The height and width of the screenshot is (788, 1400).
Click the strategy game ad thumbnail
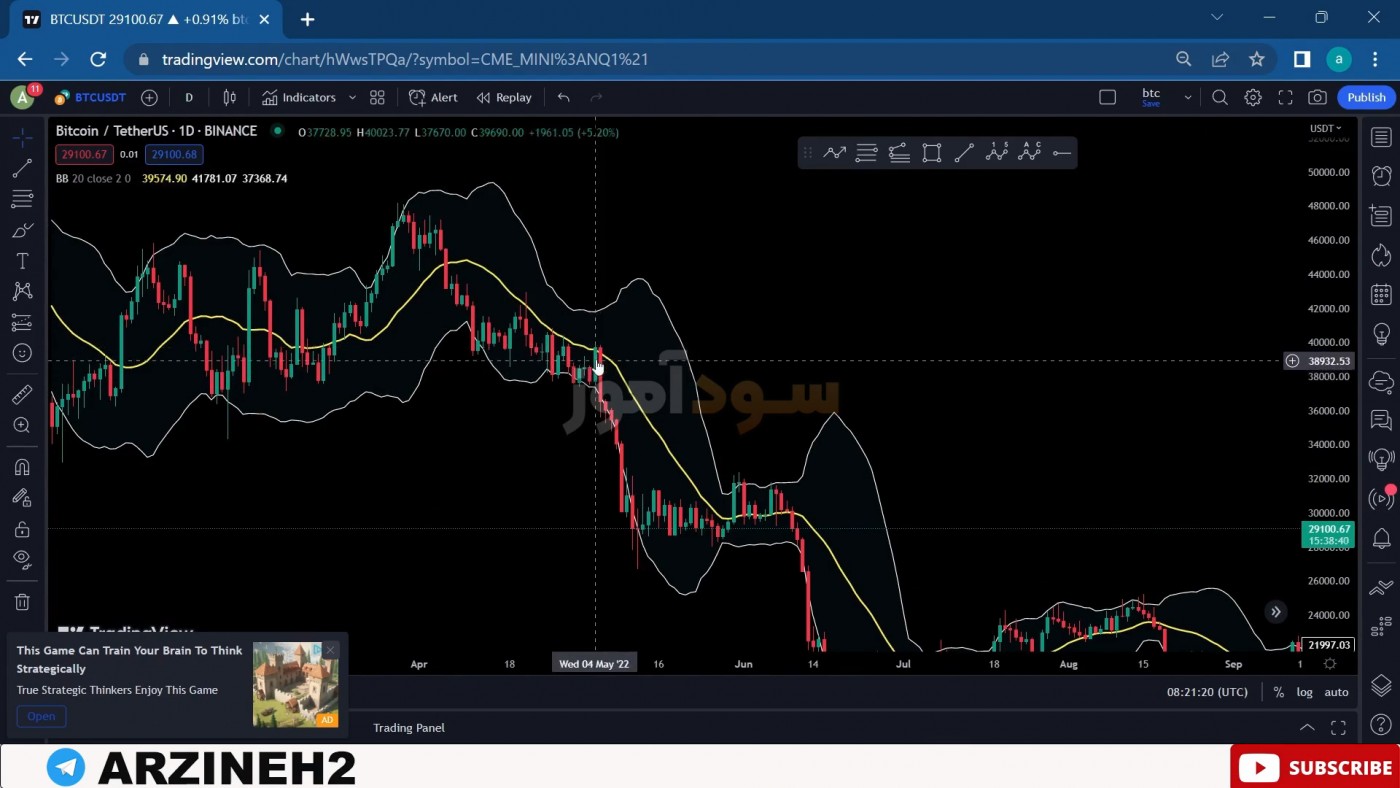coord(295,684)
